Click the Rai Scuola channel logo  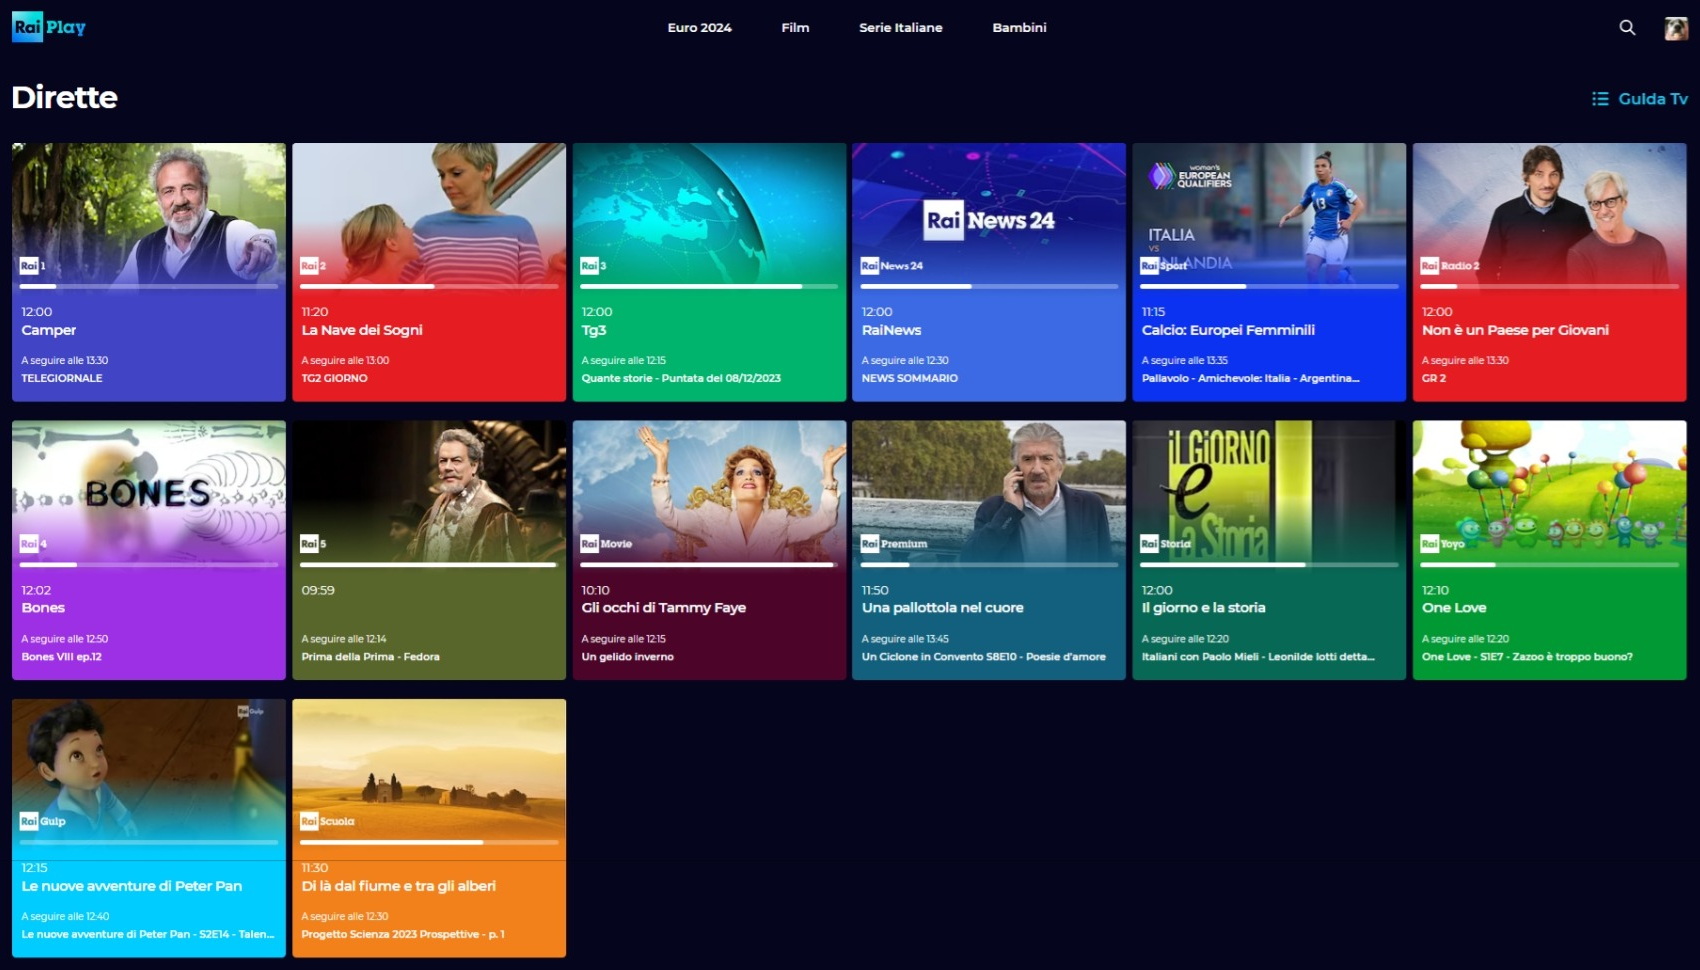click(328, 821)
